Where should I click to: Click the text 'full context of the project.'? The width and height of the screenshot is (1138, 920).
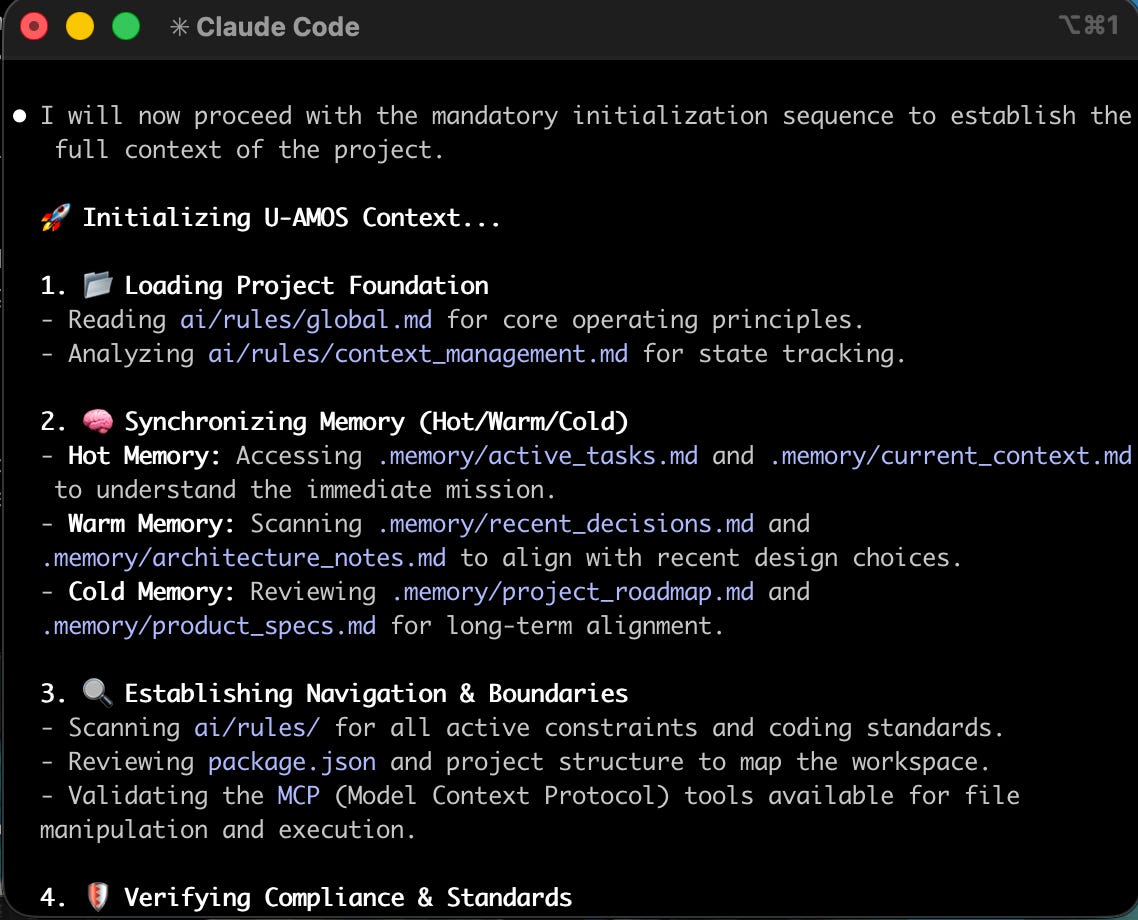249,149
